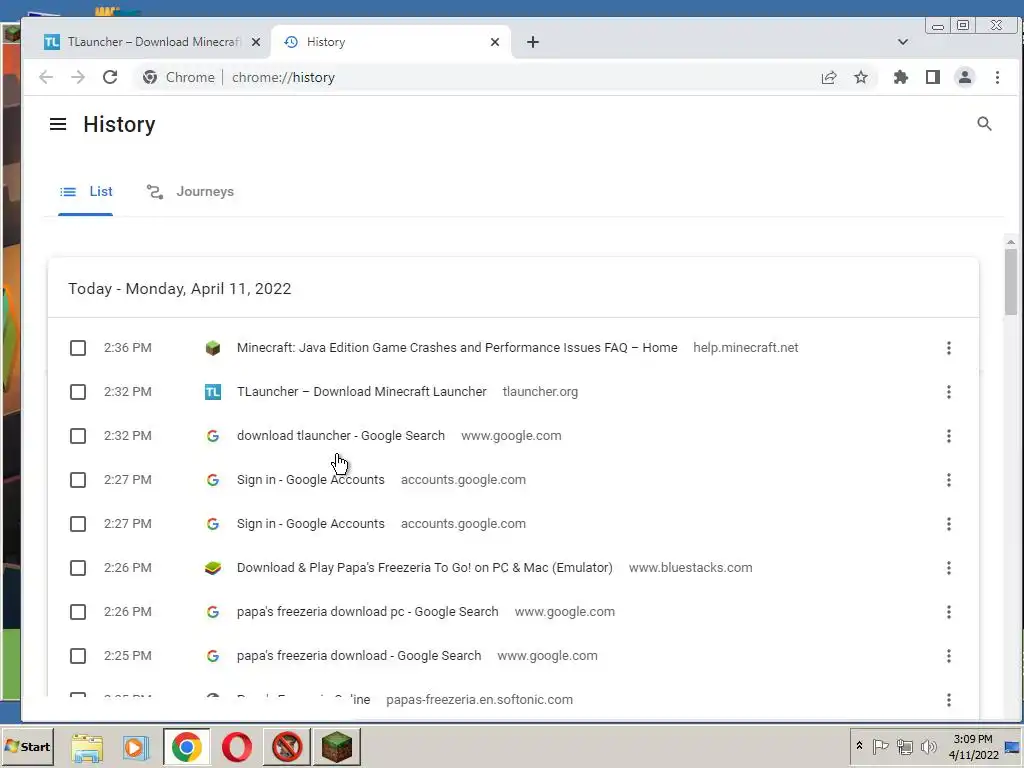Select the List view tab
The image size is (1024, 768).
[x=86, y=191]
